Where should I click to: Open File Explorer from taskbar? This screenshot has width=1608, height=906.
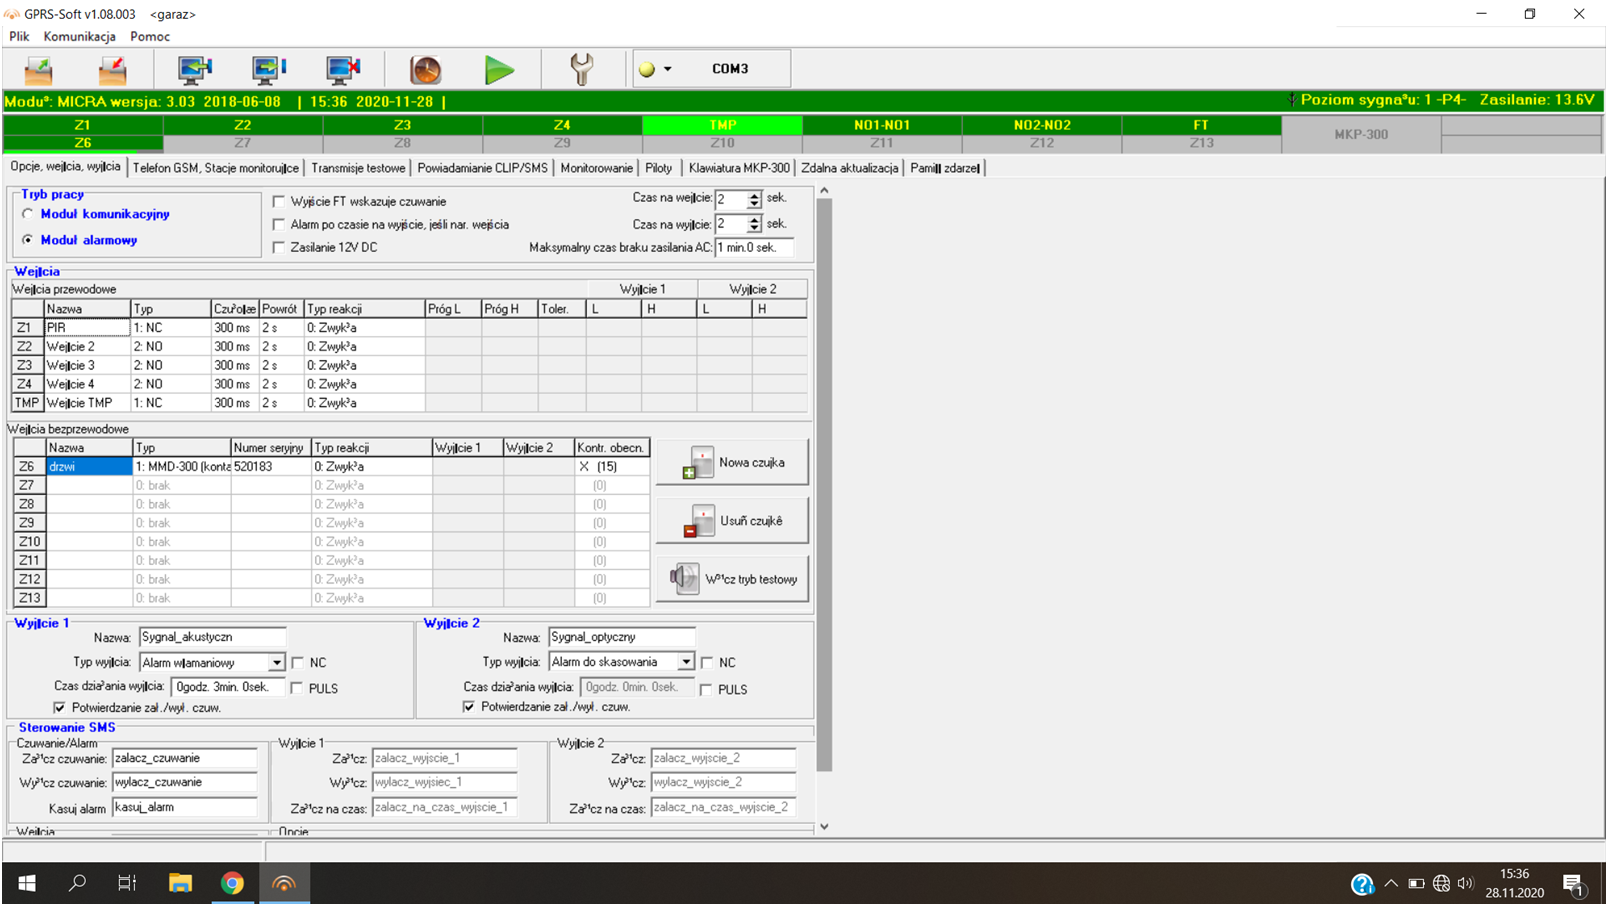pyautogui.click(x=180, y=883)
